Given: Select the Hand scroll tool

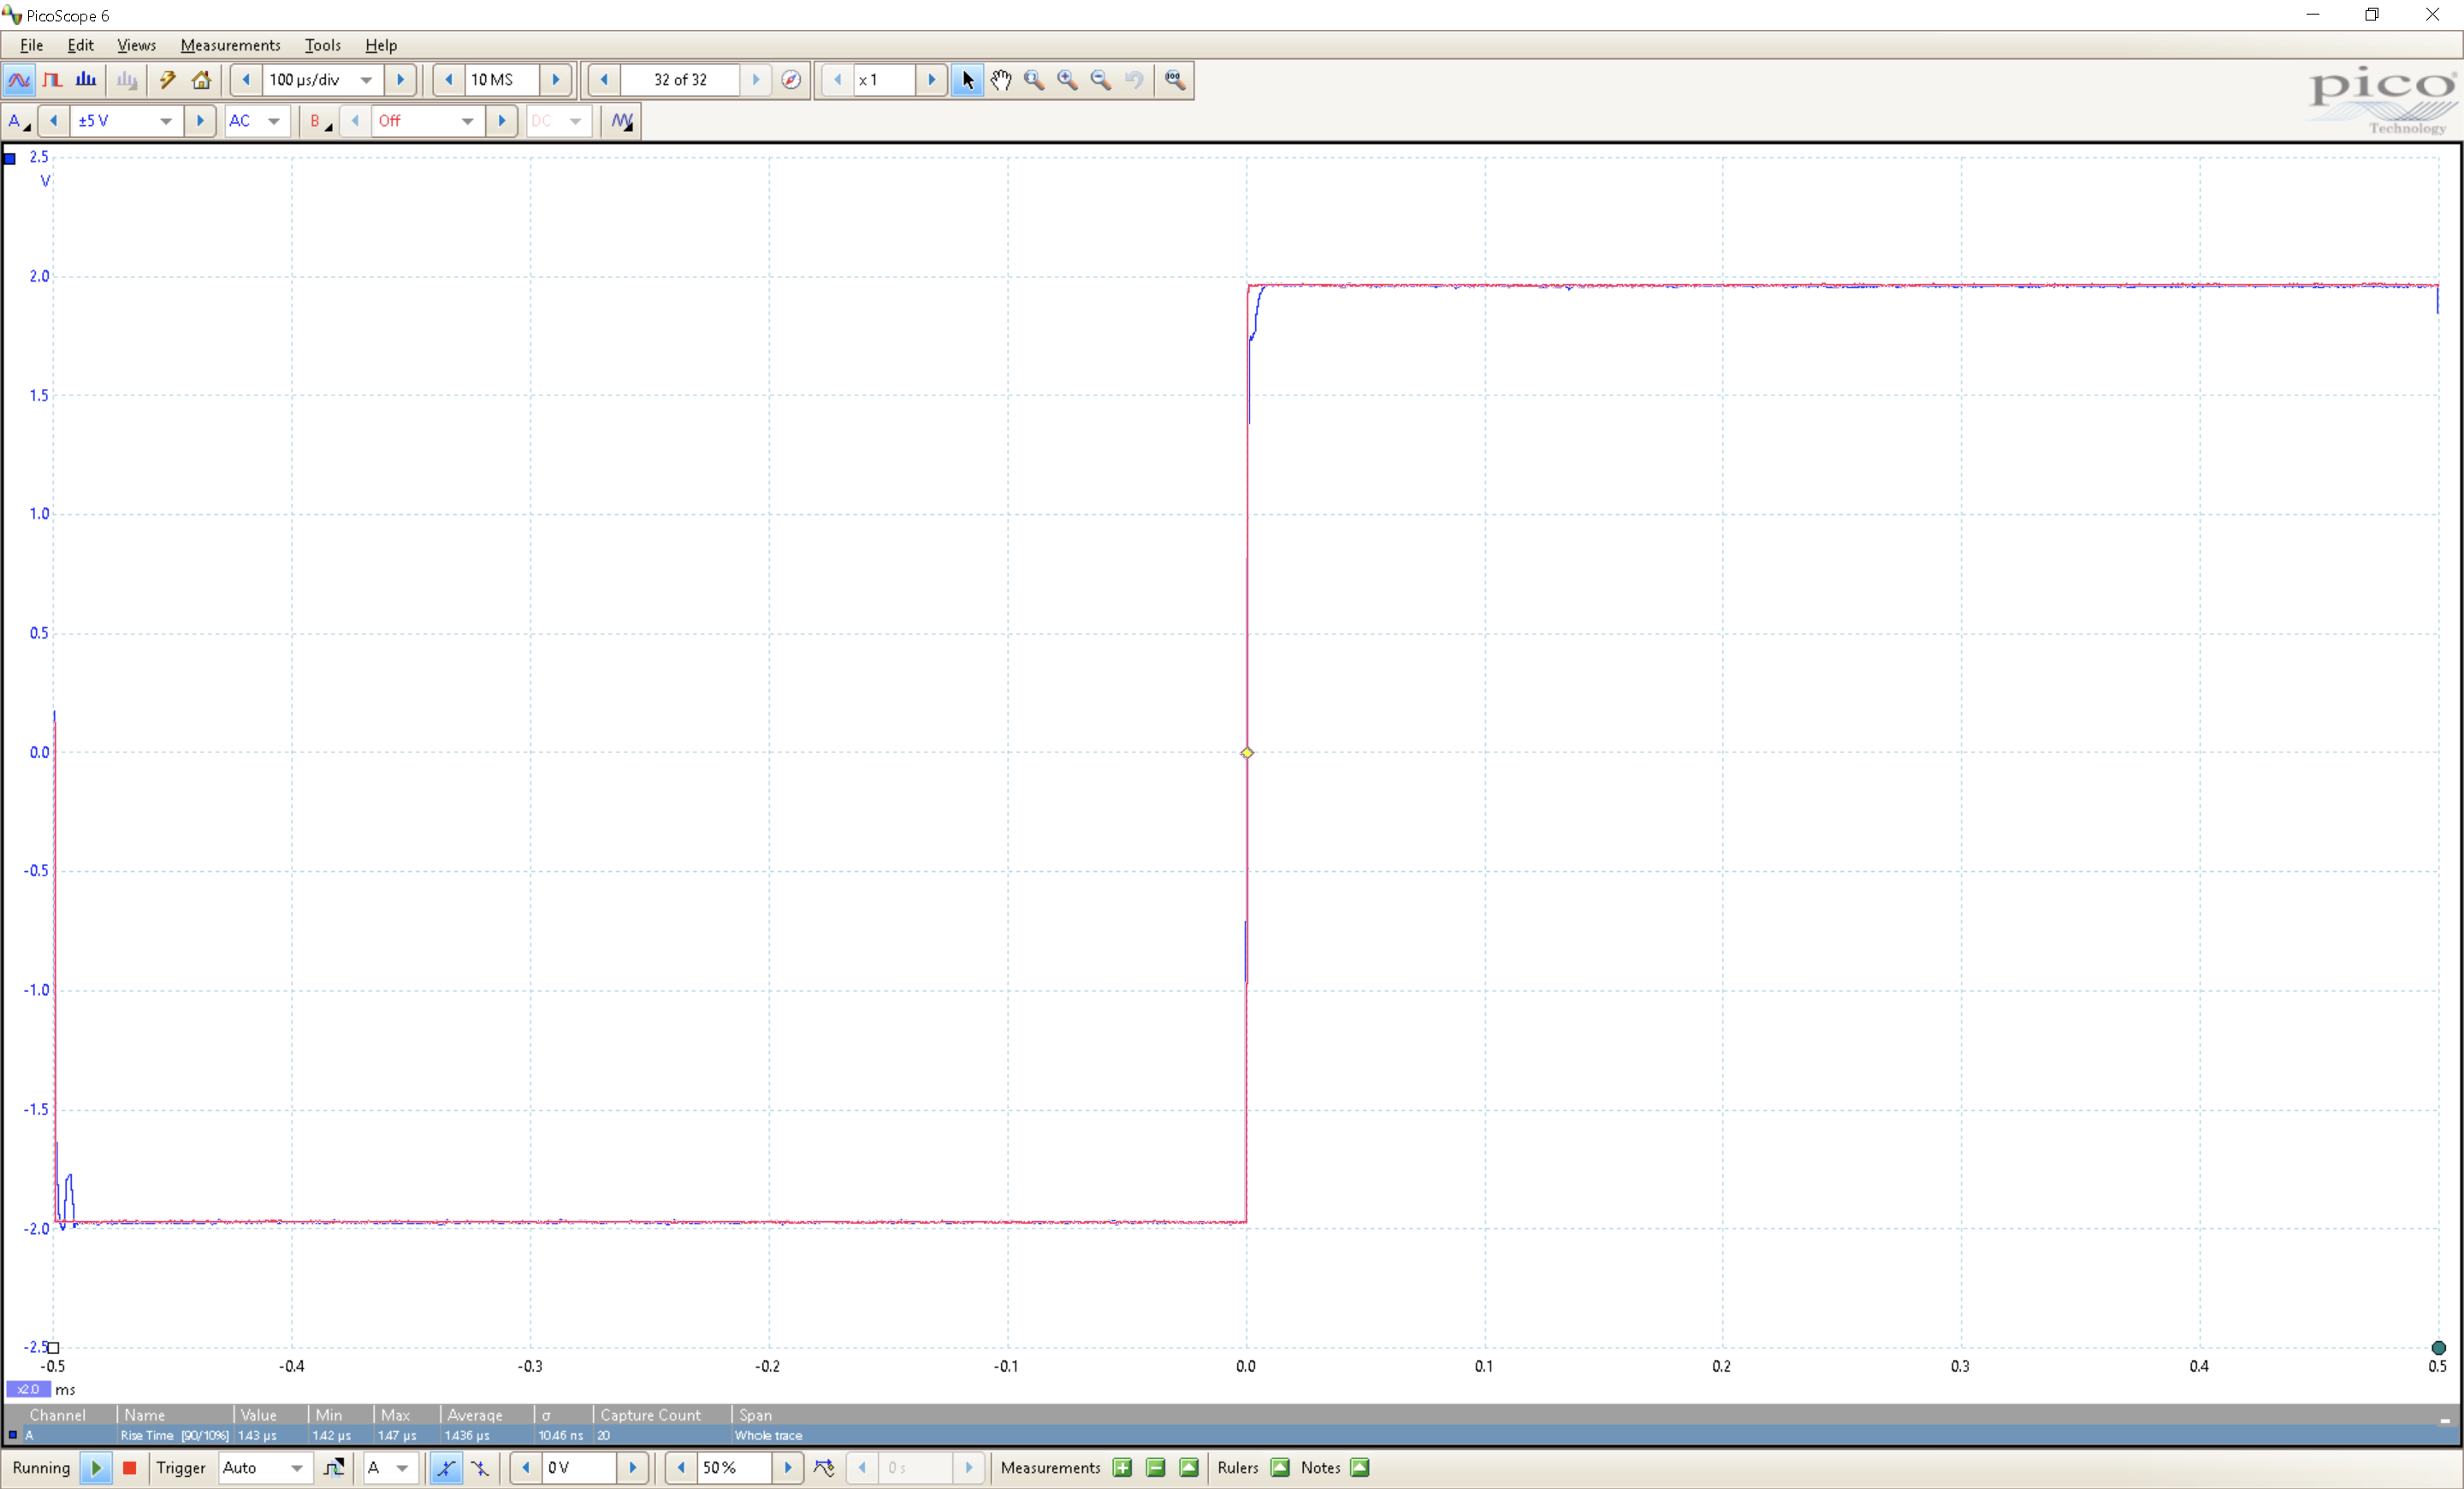Looking at the screenshot, I should (1001, 80).
